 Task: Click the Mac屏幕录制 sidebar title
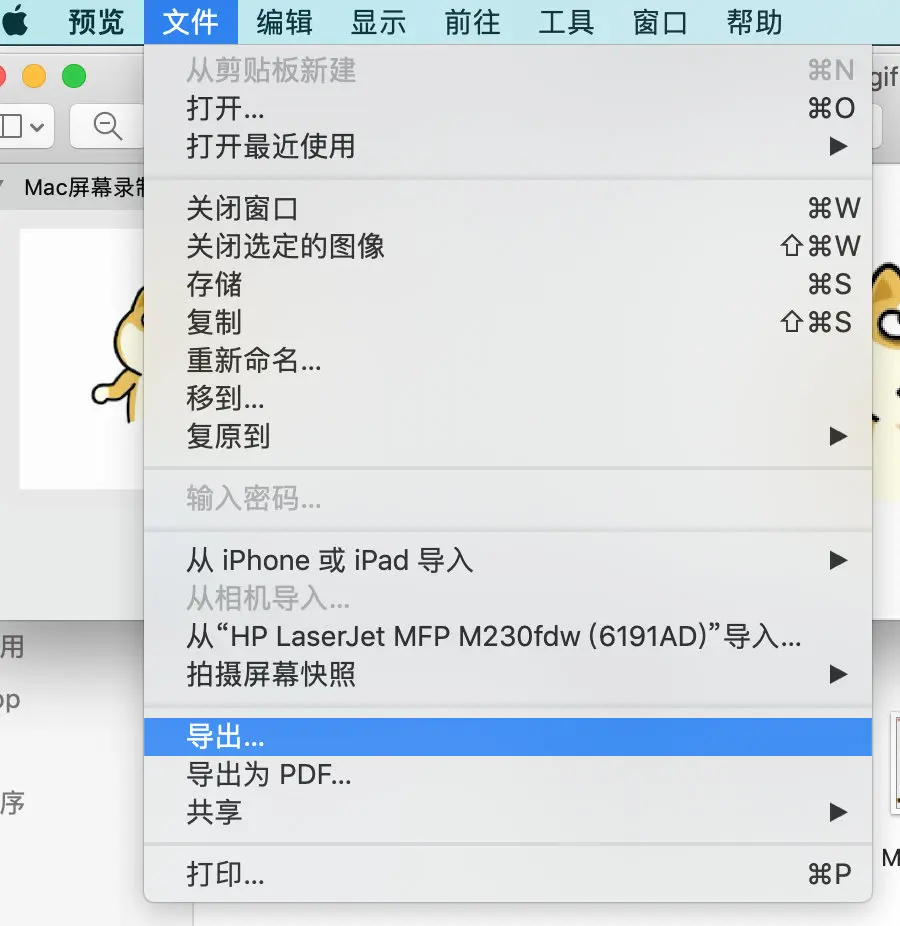click(84, 188)
